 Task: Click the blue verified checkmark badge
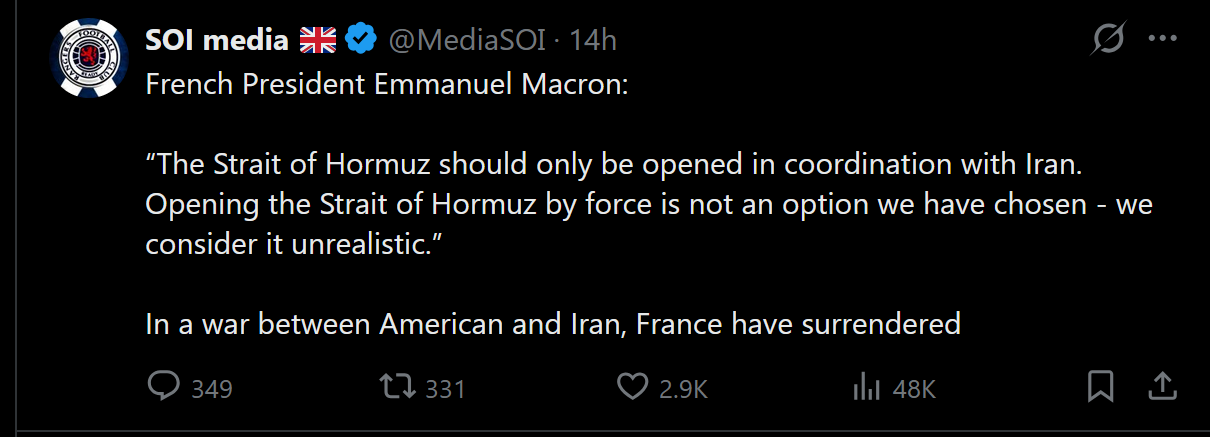pyautogui.click(x=360, y=40)
